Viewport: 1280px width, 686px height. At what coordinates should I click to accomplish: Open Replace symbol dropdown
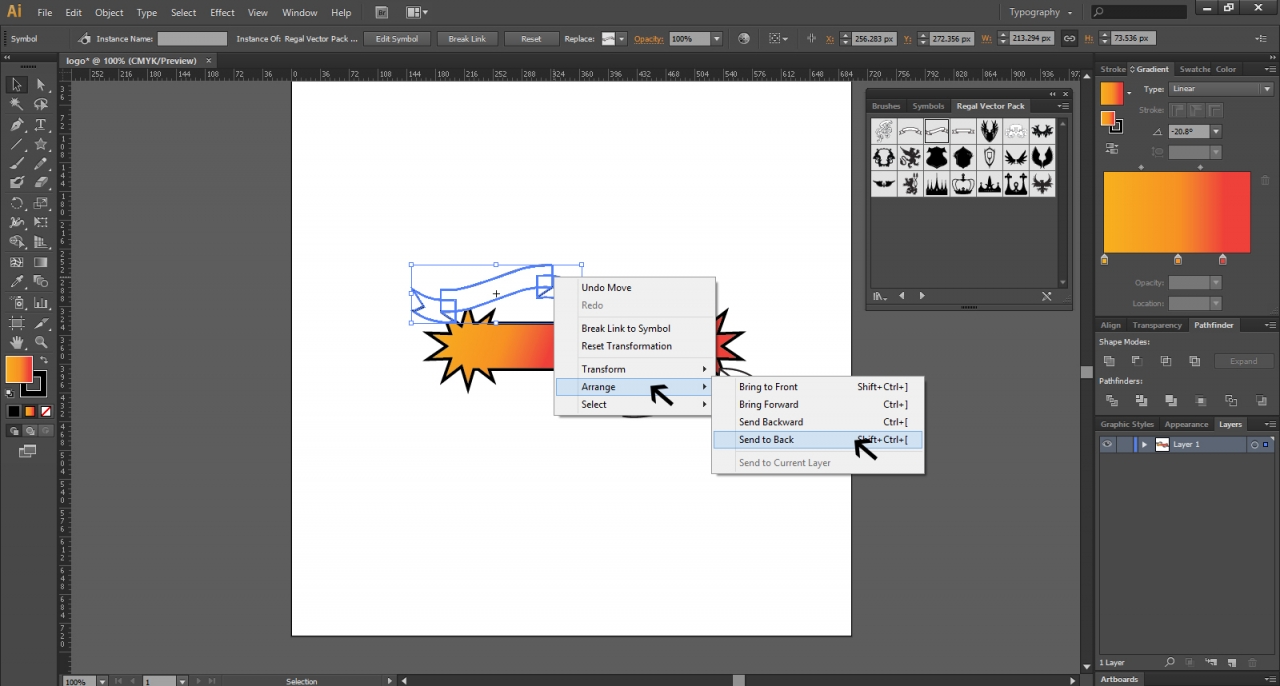(621, 39)
